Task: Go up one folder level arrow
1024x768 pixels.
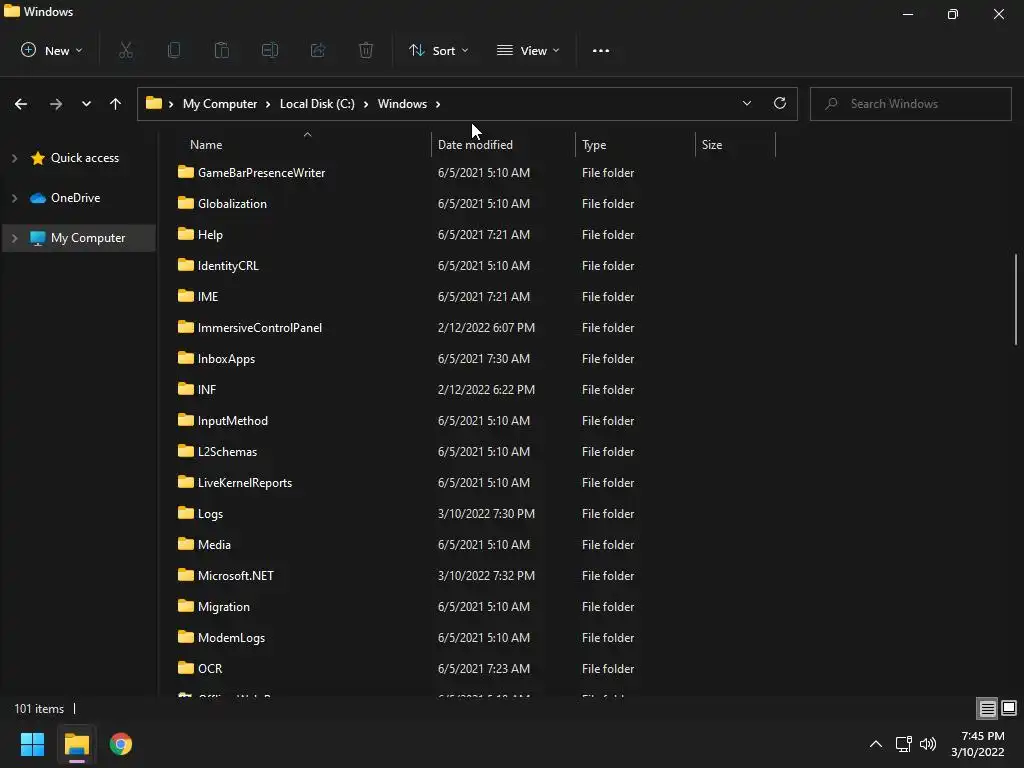Action: (x=116, y=104)
